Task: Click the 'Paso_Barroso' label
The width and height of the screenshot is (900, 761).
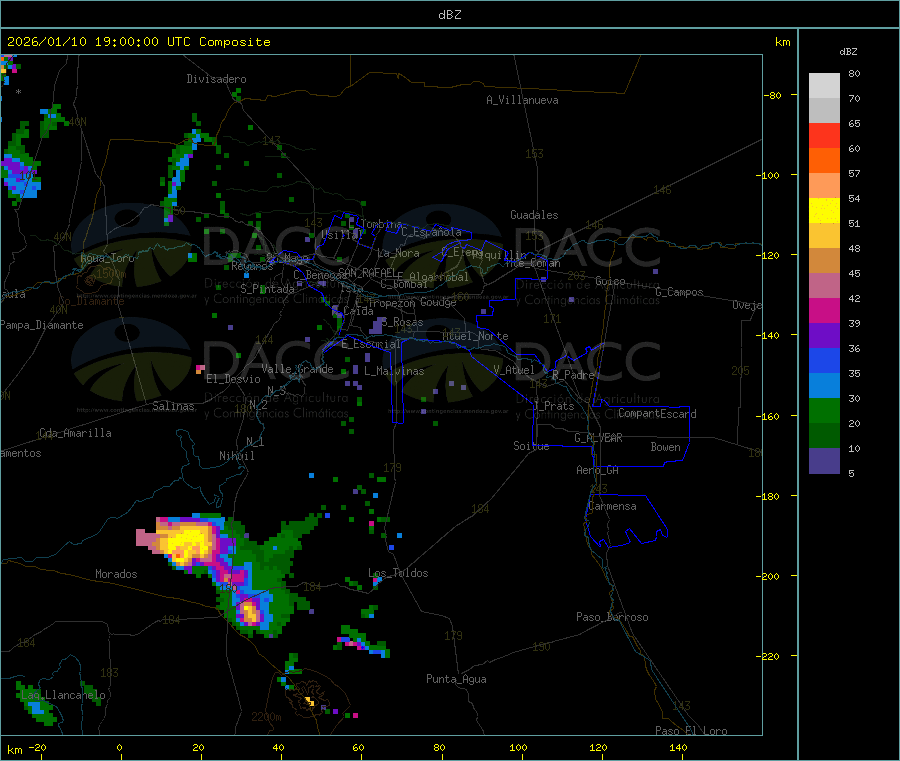Action: 612,617
